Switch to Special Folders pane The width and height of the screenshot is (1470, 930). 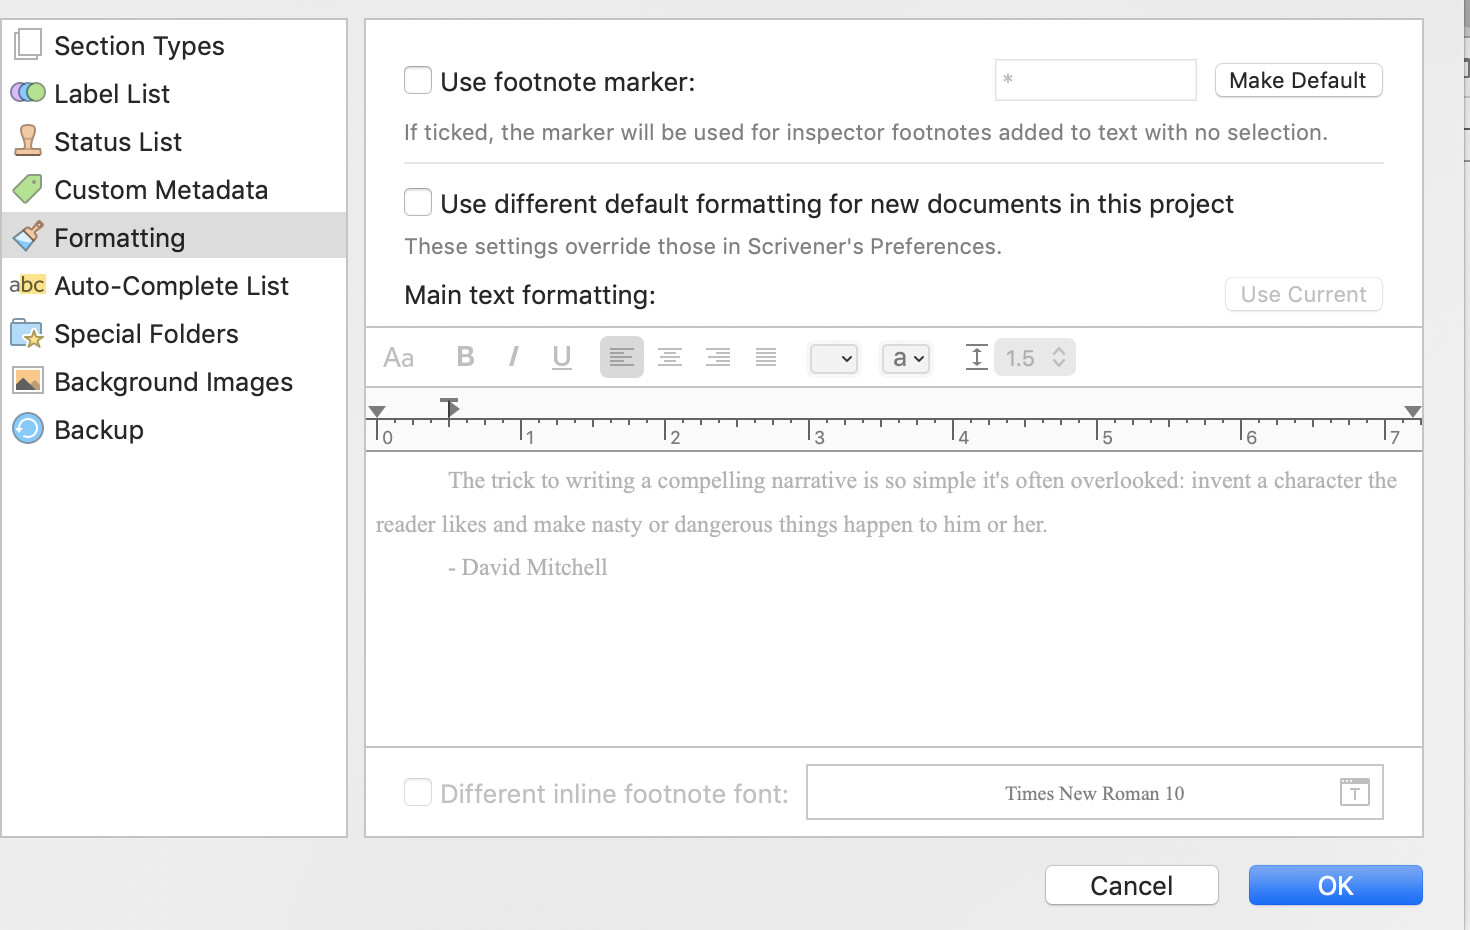[146, 333]
